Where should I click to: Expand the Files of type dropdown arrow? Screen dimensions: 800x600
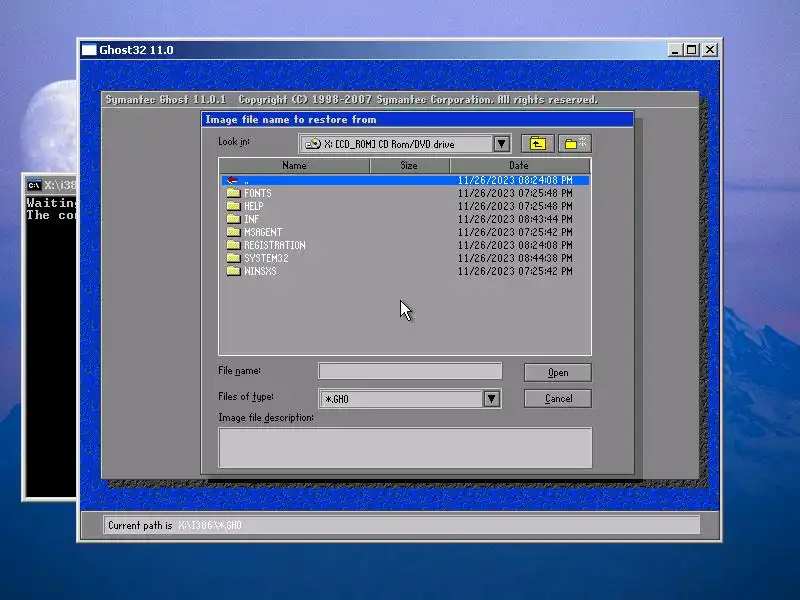click(x=491, y=398)
